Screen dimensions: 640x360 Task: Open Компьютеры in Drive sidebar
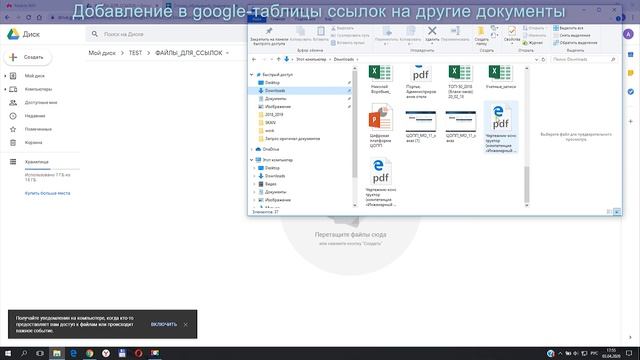pyautogui.click(x=38, y=89)
